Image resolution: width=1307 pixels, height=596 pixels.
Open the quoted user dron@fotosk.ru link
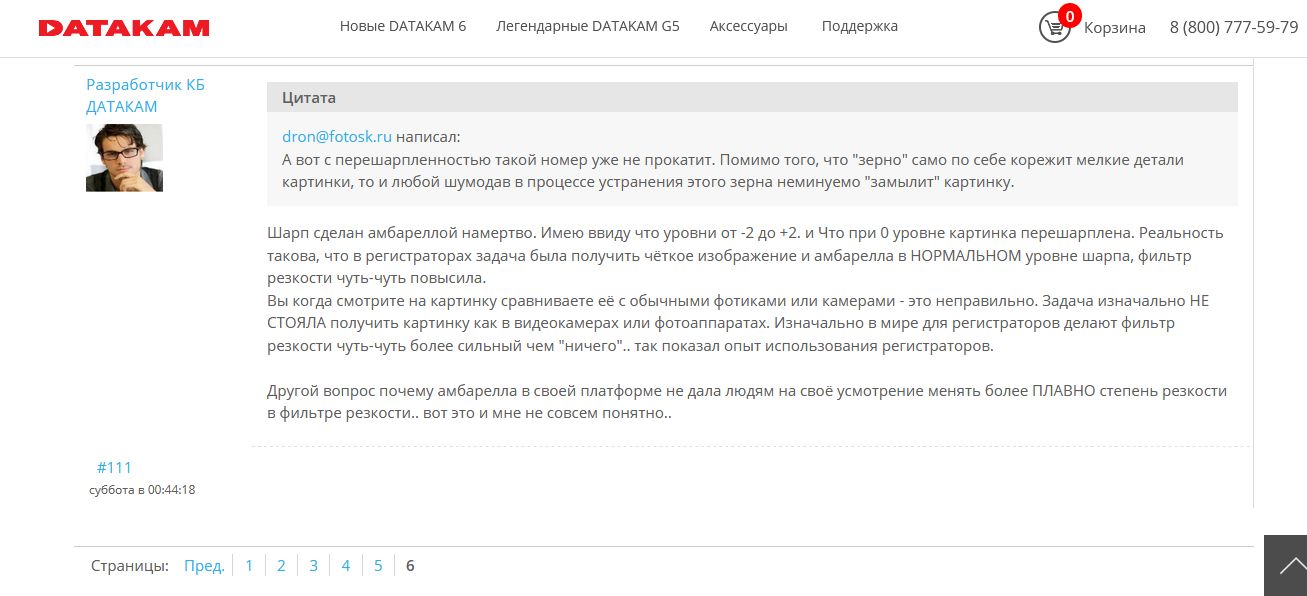coord(336,137)
